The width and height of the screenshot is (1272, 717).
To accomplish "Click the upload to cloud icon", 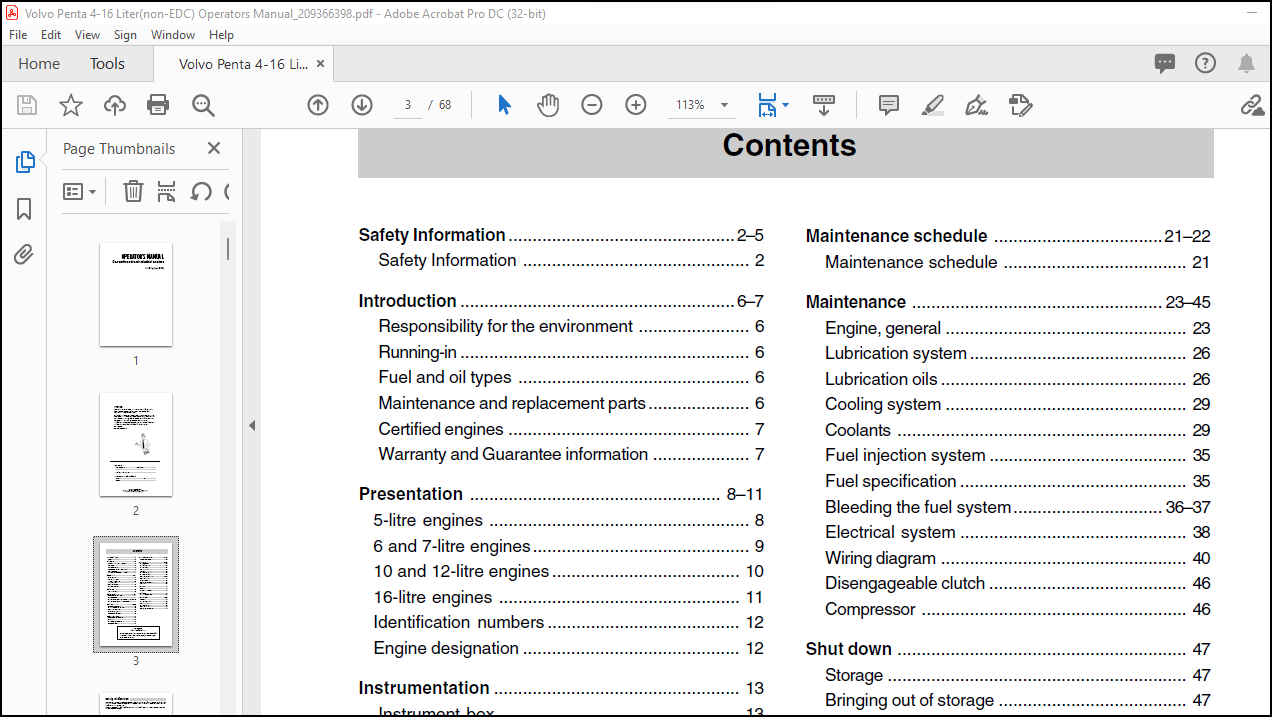I will [x=115, y=105].
